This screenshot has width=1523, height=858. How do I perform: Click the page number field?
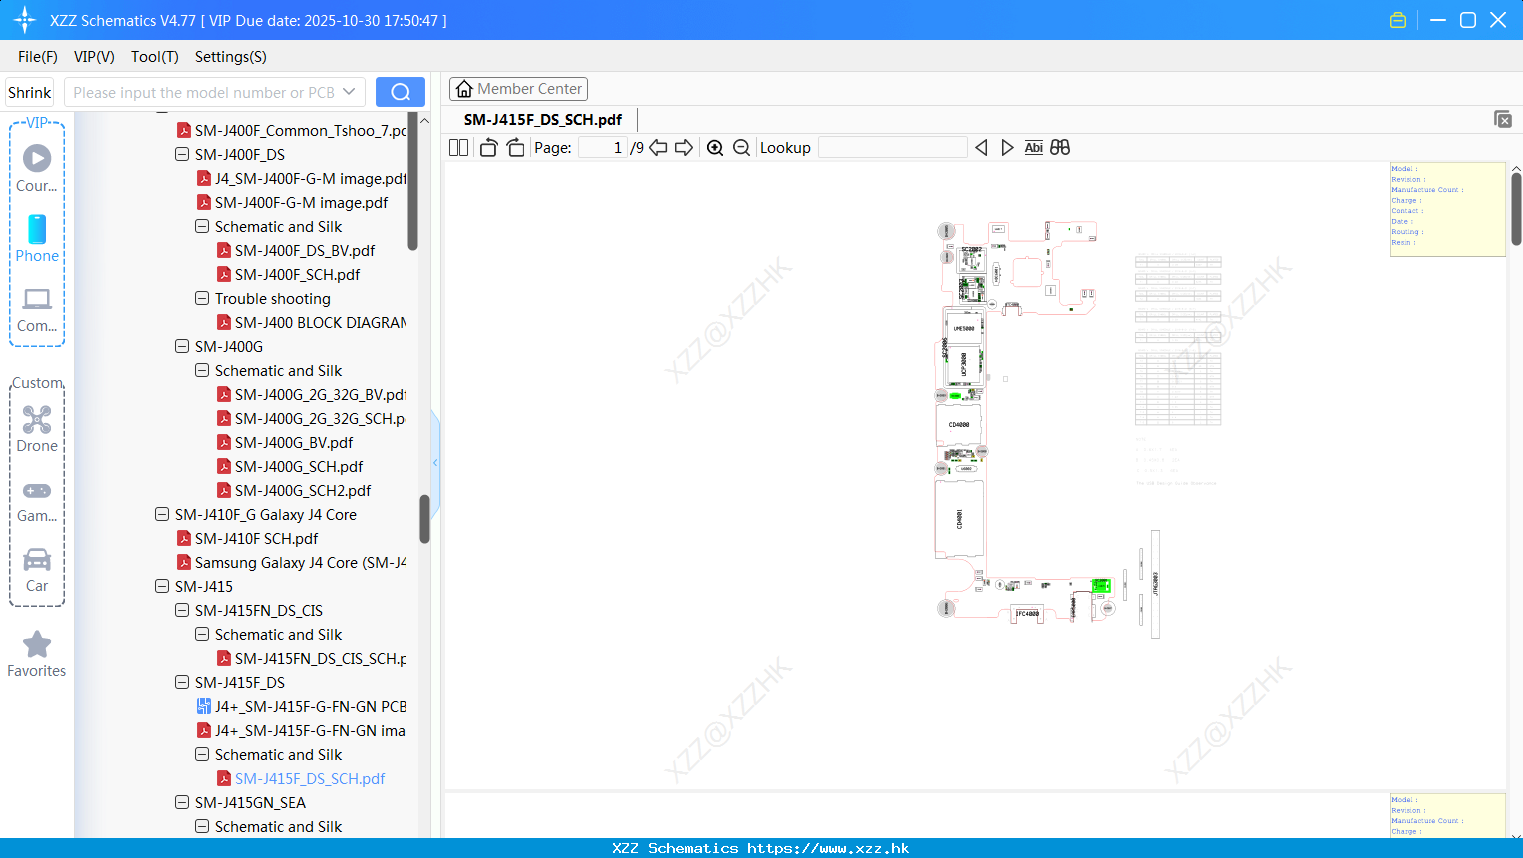[x=603, y=148]
